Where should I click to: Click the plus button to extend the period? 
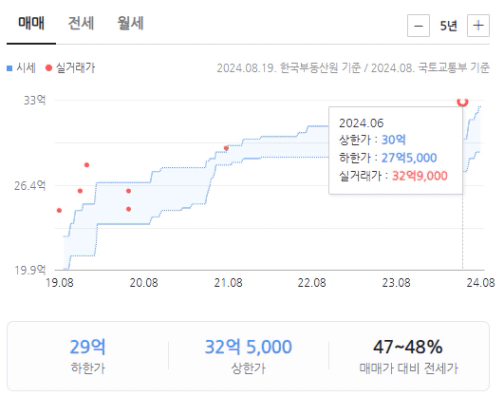click(x=478, y=25)
